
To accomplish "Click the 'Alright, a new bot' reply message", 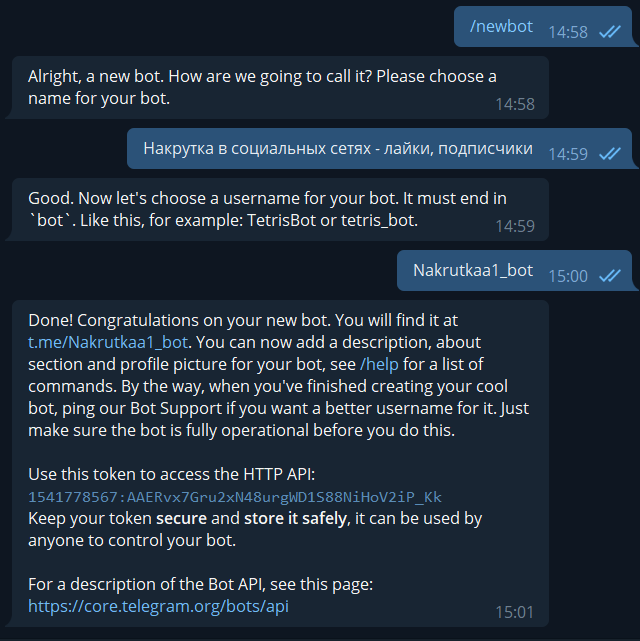I will pyautogui.click(x=280, y=87).
